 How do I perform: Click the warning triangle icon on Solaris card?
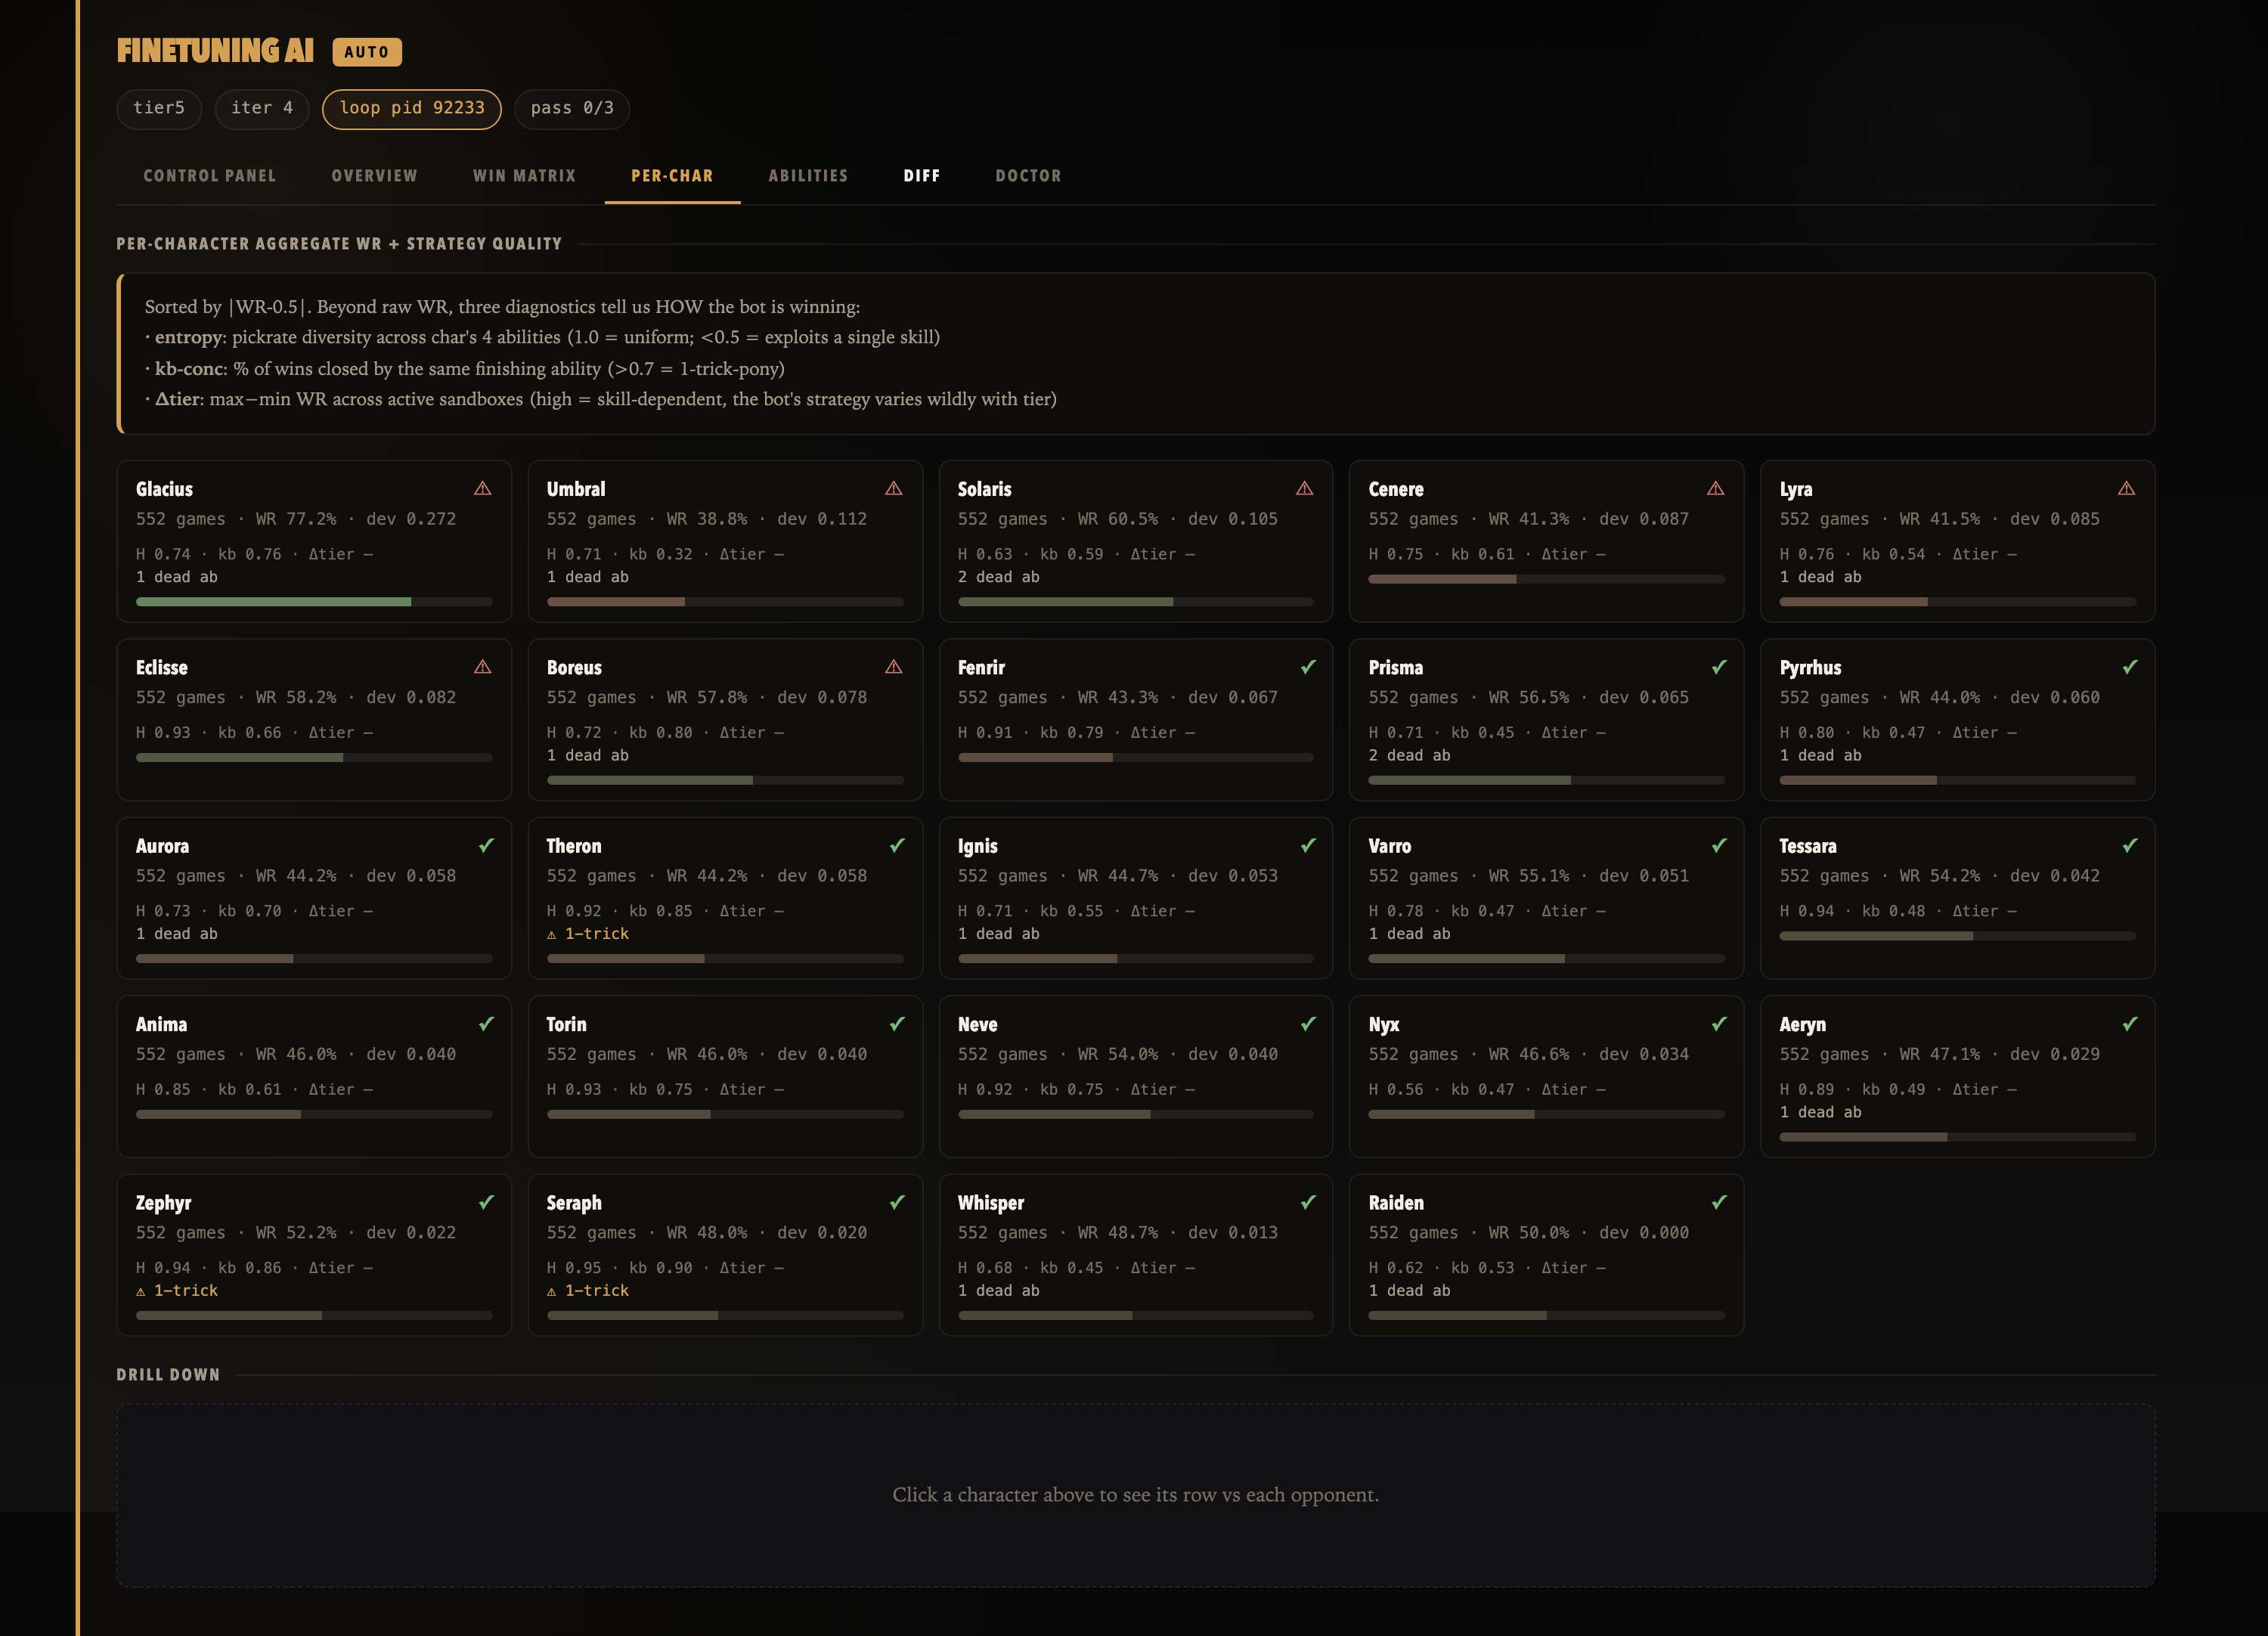click(1305, 488)
